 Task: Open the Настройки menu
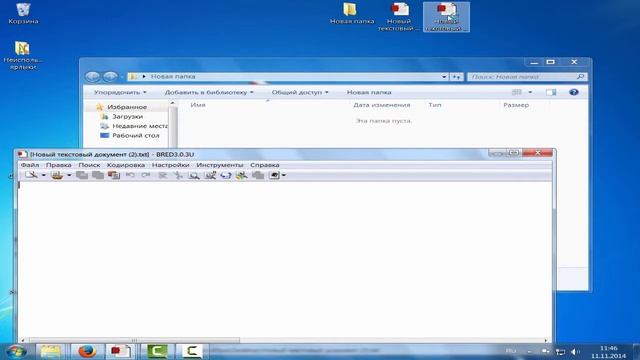coord(171,165)
